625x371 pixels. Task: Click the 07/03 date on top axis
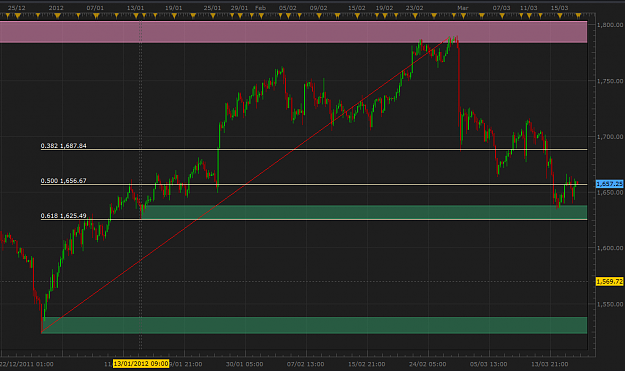[x=501, y=8]
